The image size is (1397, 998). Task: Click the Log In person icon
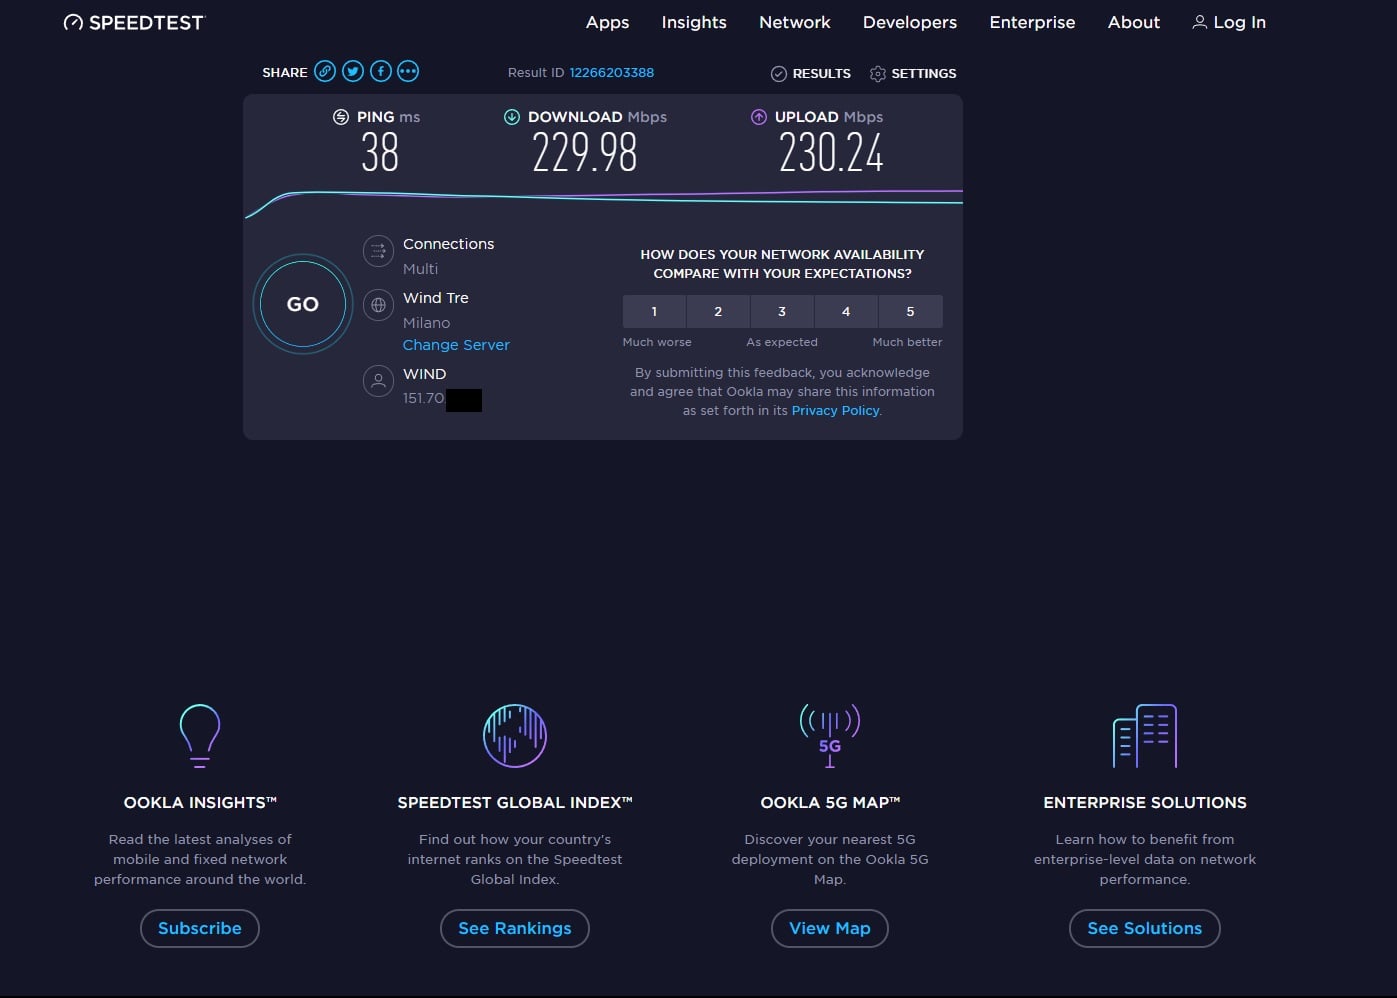1199,22
